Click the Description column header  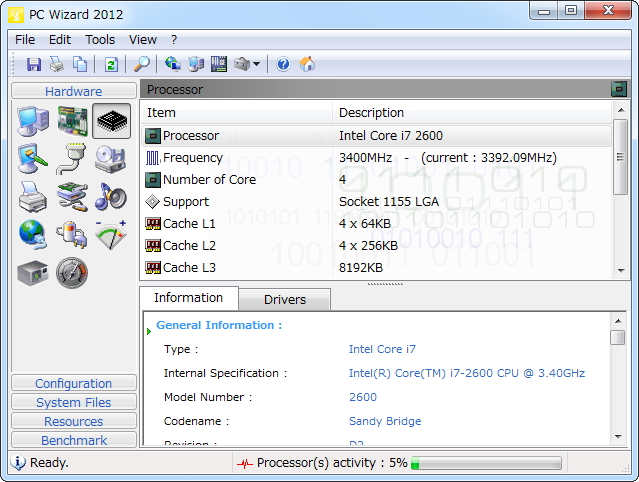coord(472,112)
